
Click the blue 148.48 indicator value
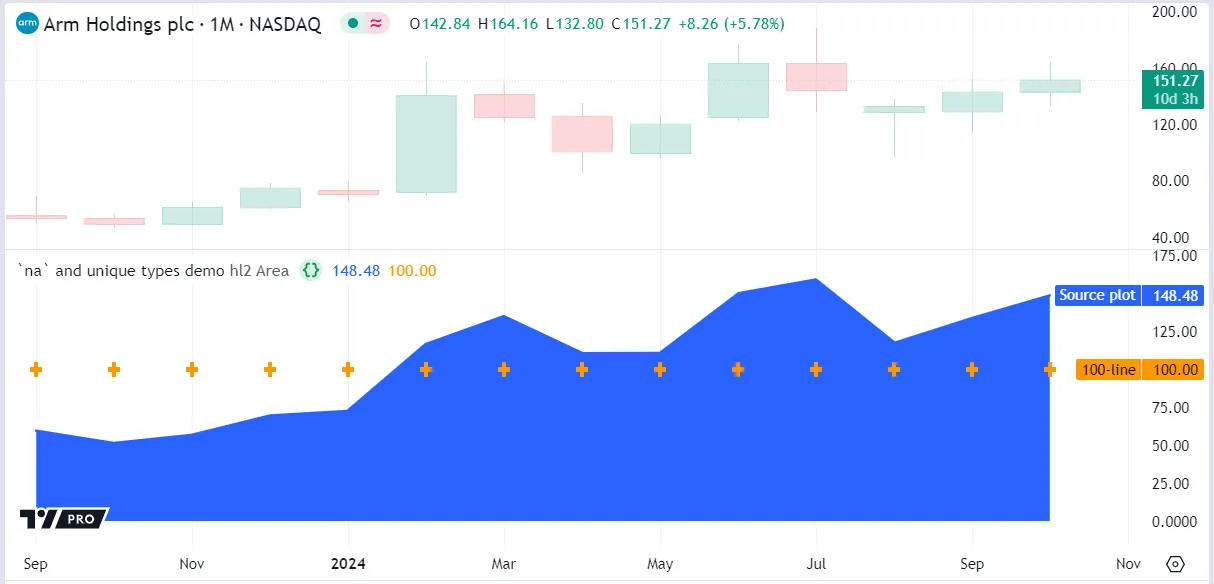coord(359,270)
